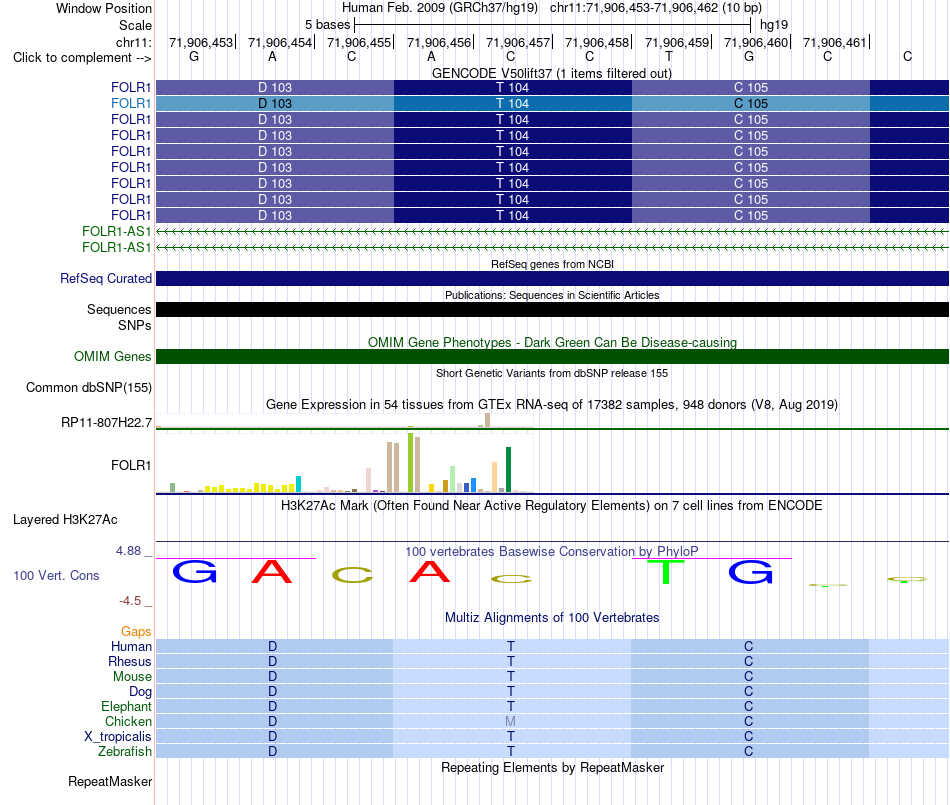
Task: Click the Publications SNPs label
Action: click(x=135, y=325)
